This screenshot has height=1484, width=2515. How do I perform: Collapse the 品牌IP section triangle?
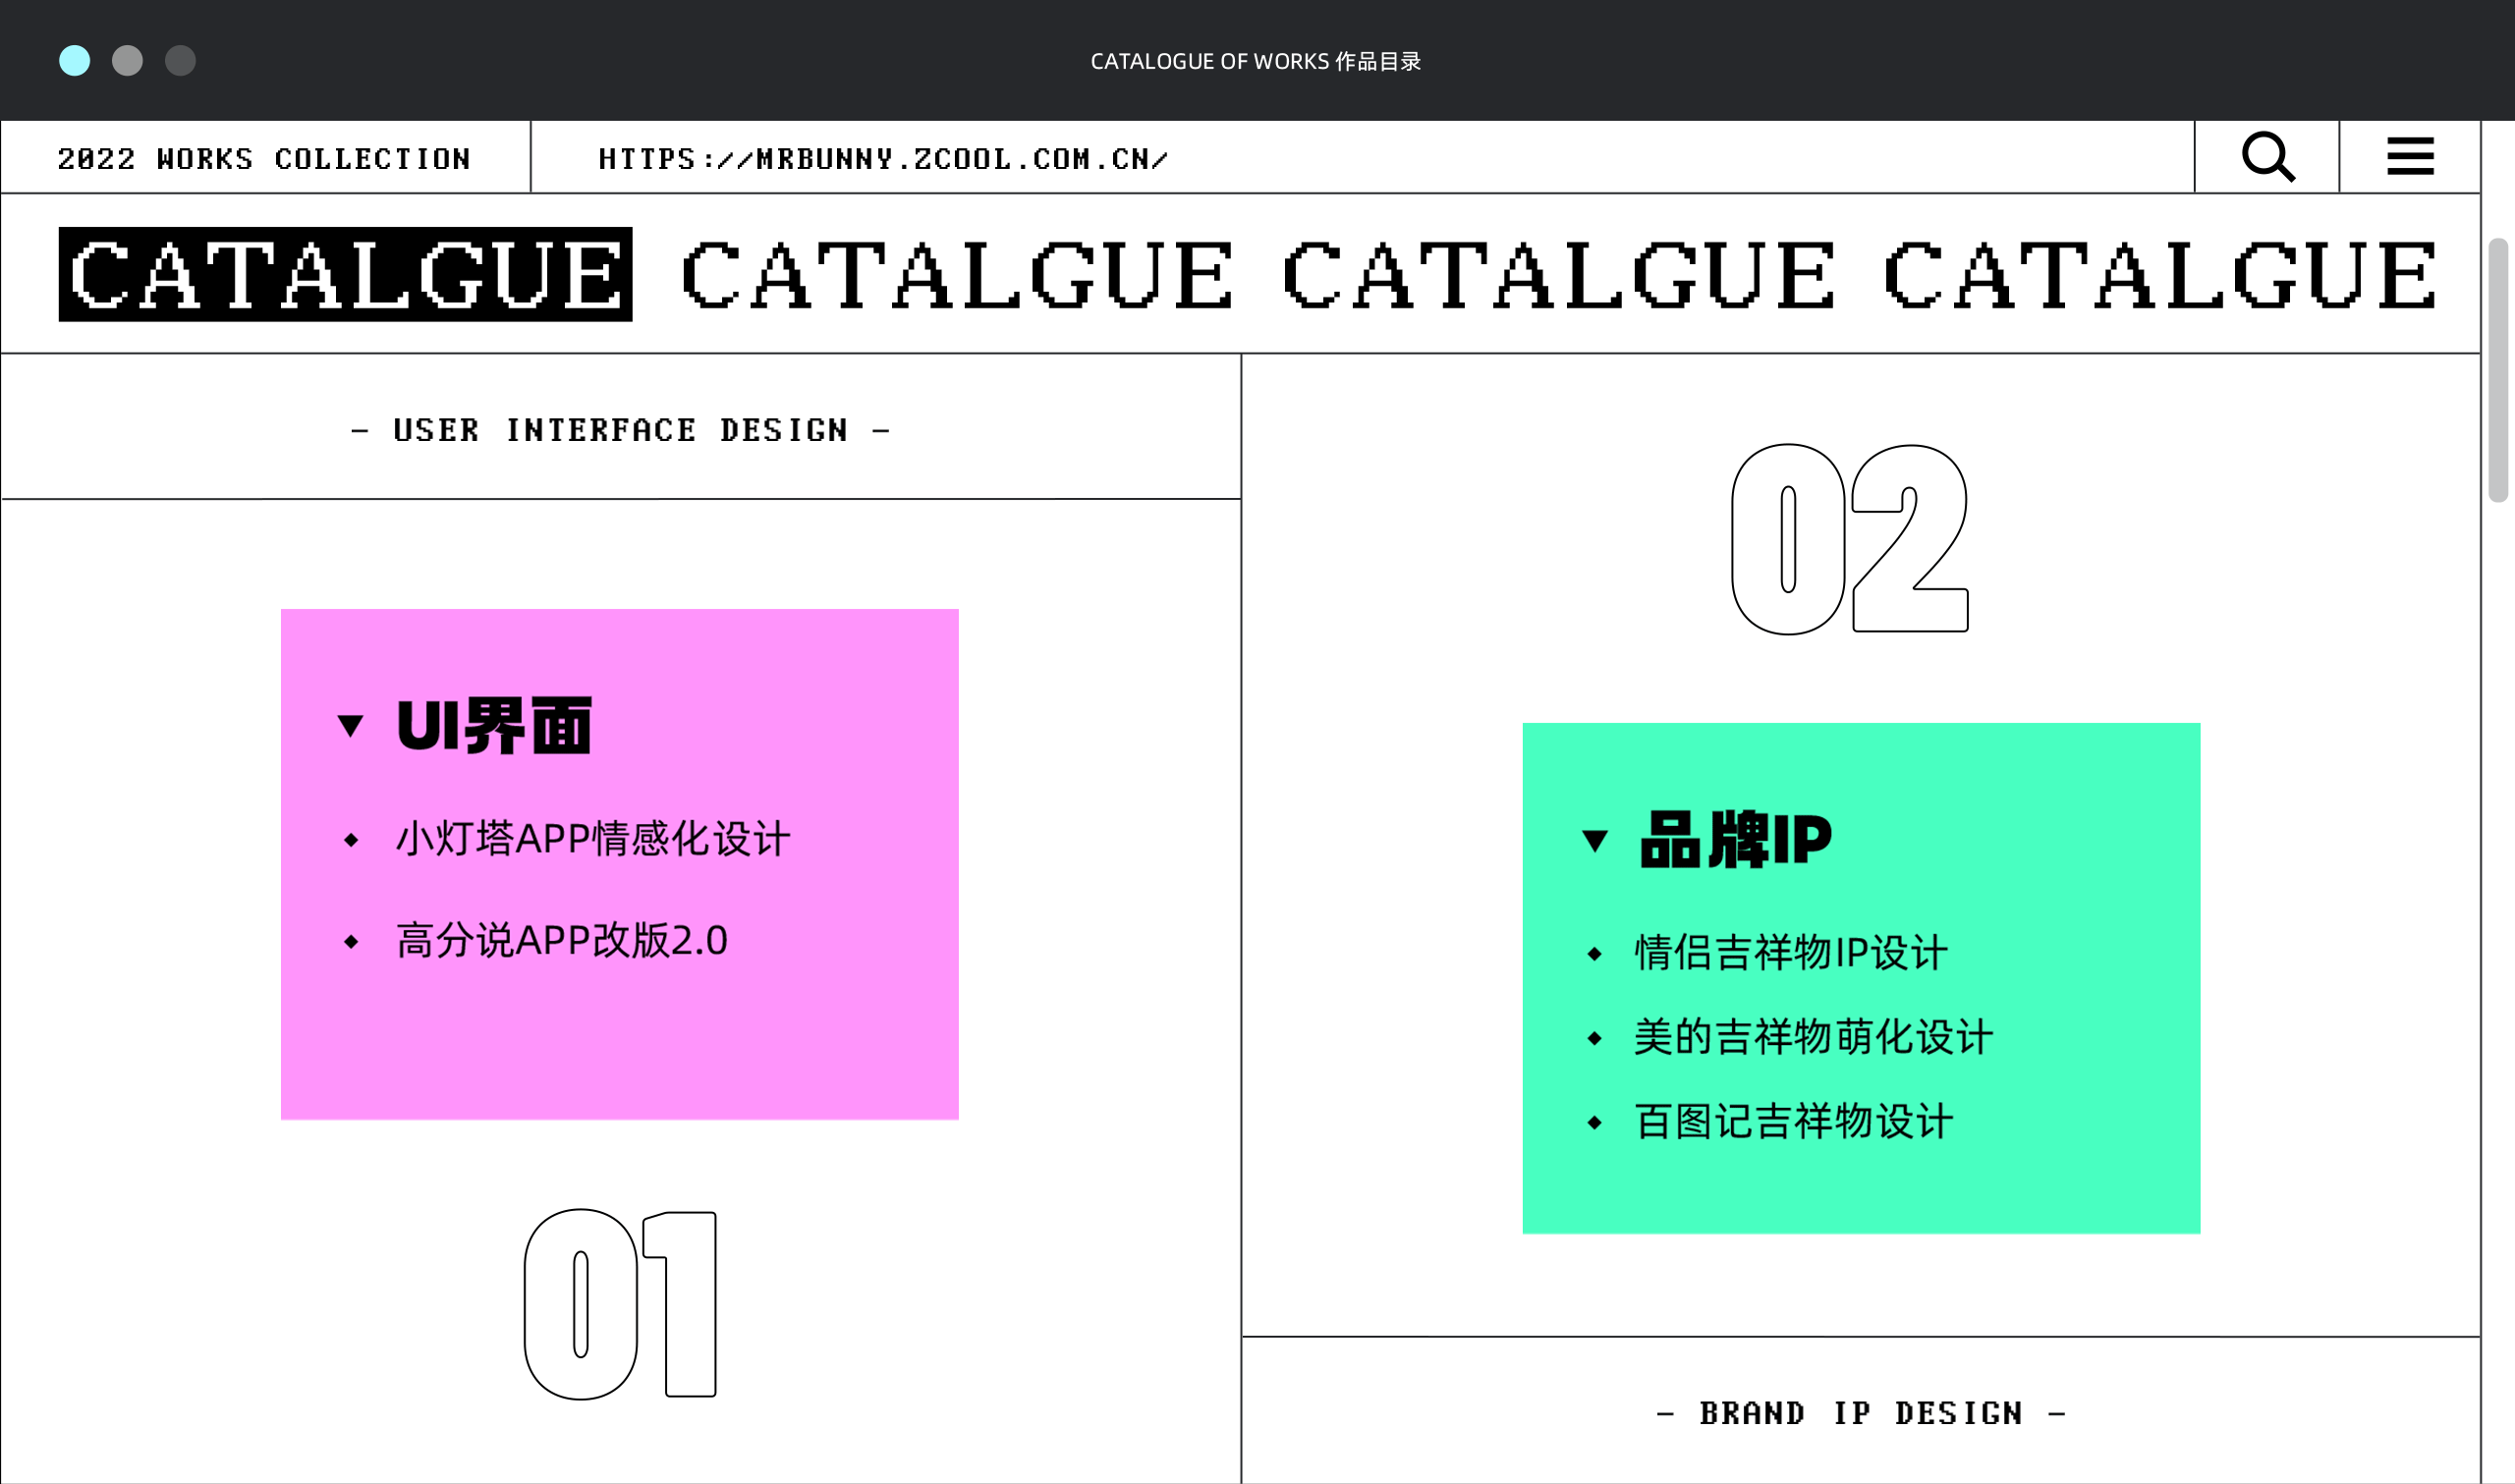click(1595, 840)
